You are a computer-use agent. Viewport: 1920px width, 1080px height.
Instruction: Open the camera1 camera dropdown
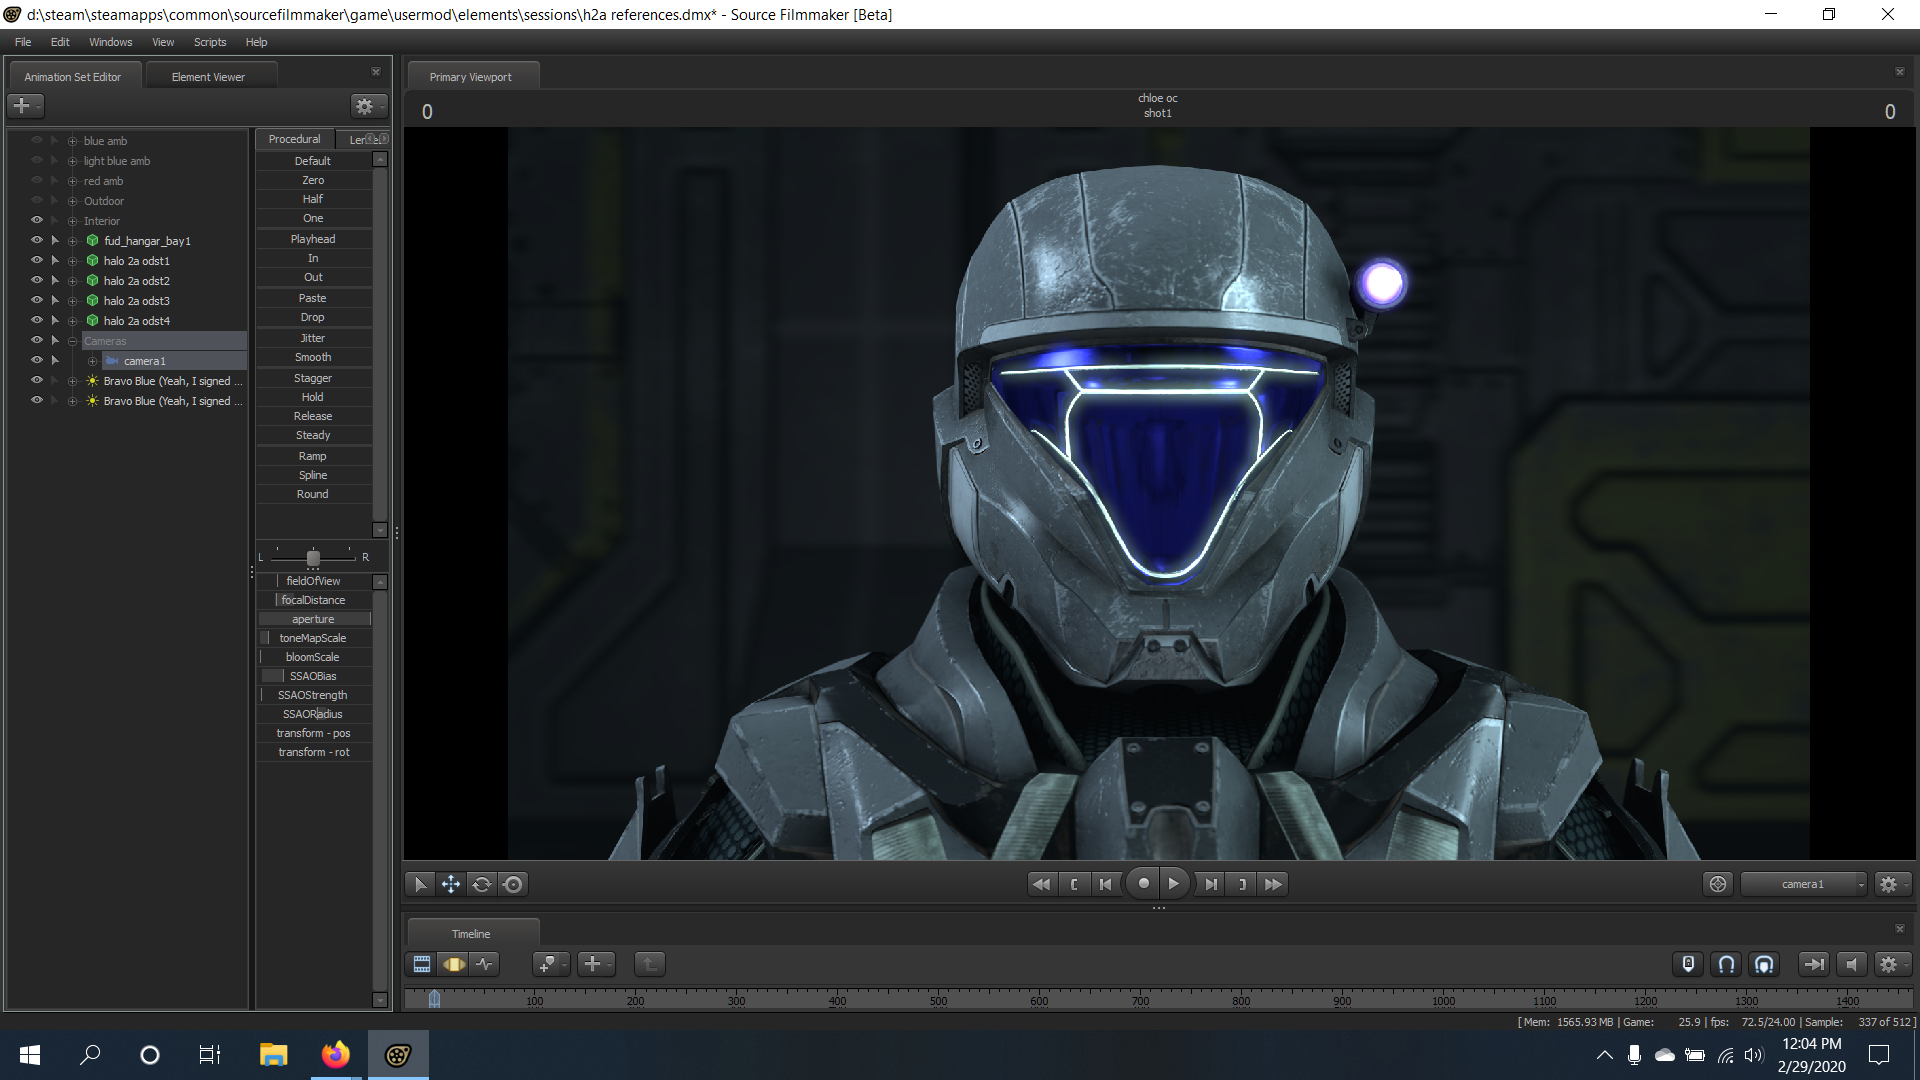(x=1803, y=884)
